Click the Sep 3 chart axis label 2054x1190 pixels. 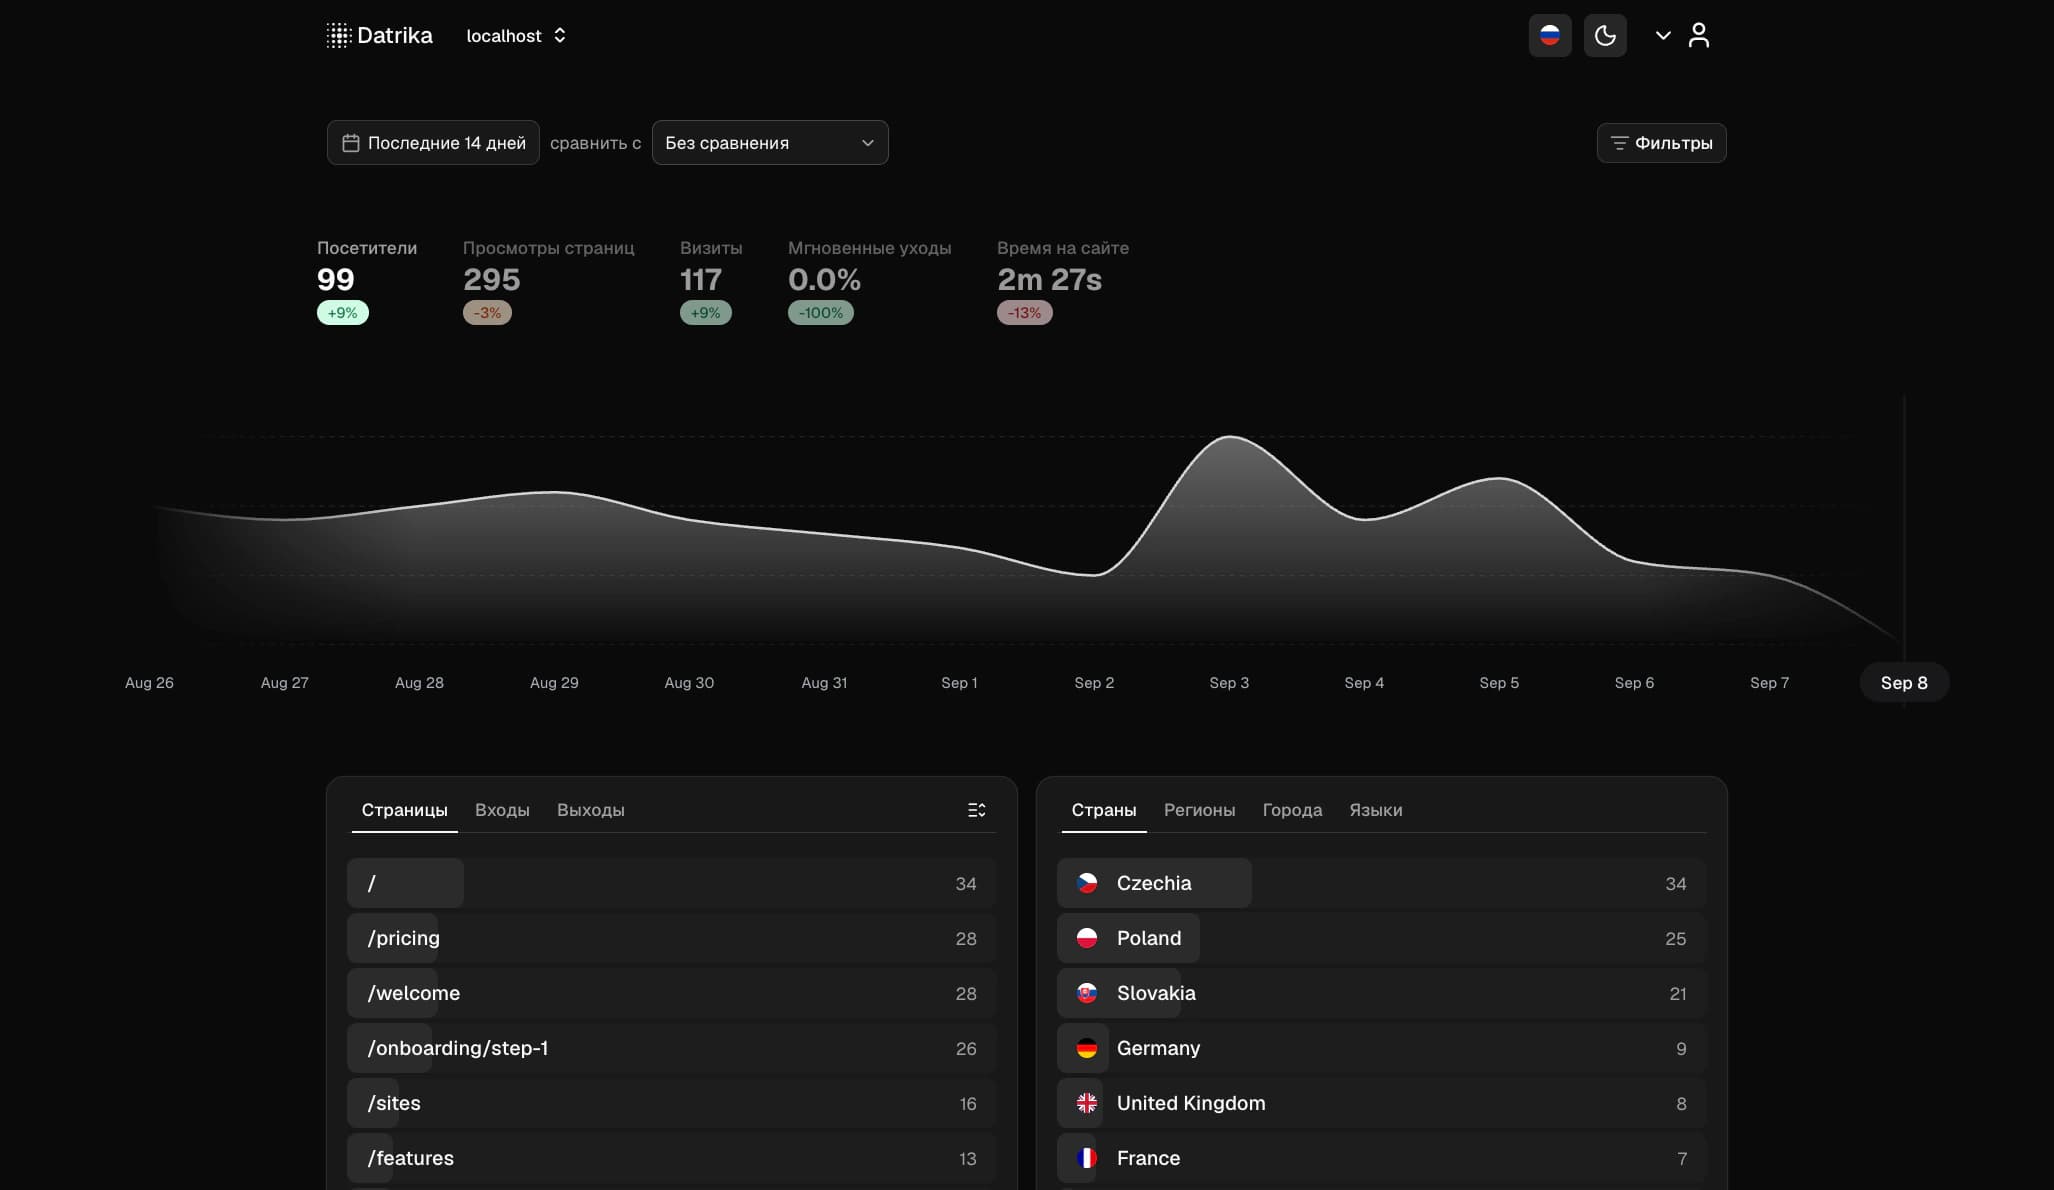pos(1229,683)
